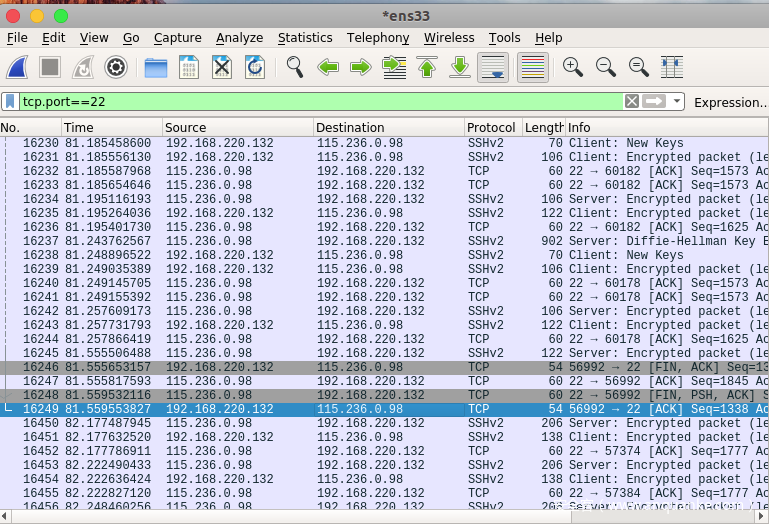
Task: Restart the current capture
Action: pyautogui.click(x=83, y=68)
